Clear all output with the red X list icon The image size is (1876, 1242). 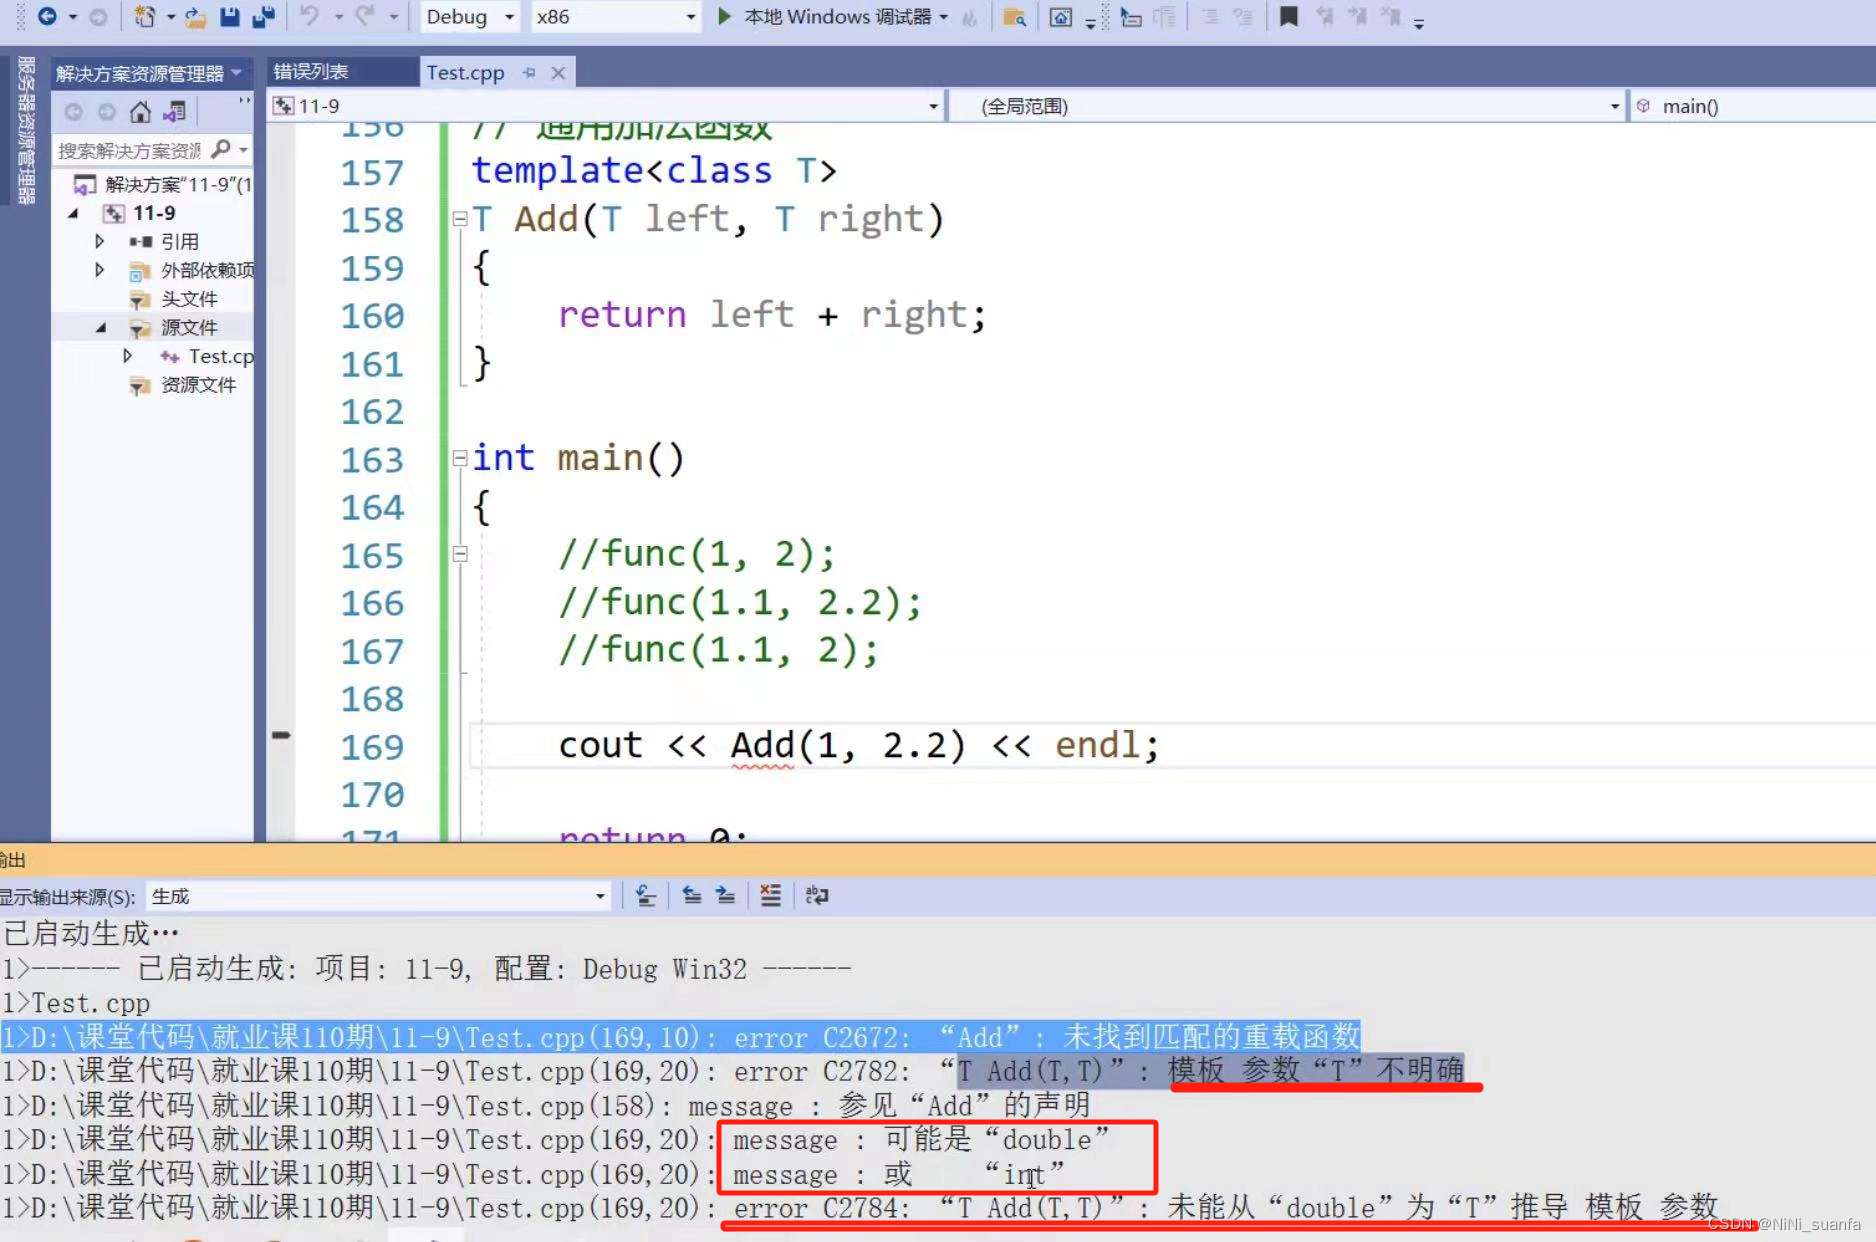click(770, 896)
